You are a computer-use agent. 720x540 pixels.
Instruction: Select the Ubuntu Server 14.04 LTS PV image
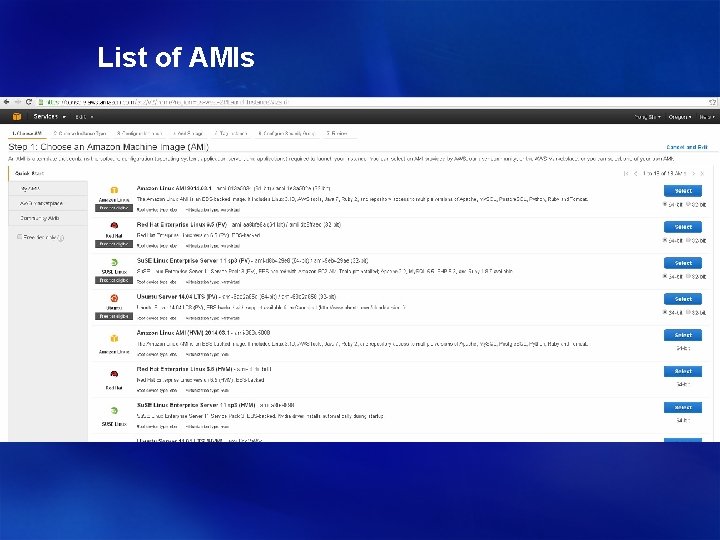point(683,299)
